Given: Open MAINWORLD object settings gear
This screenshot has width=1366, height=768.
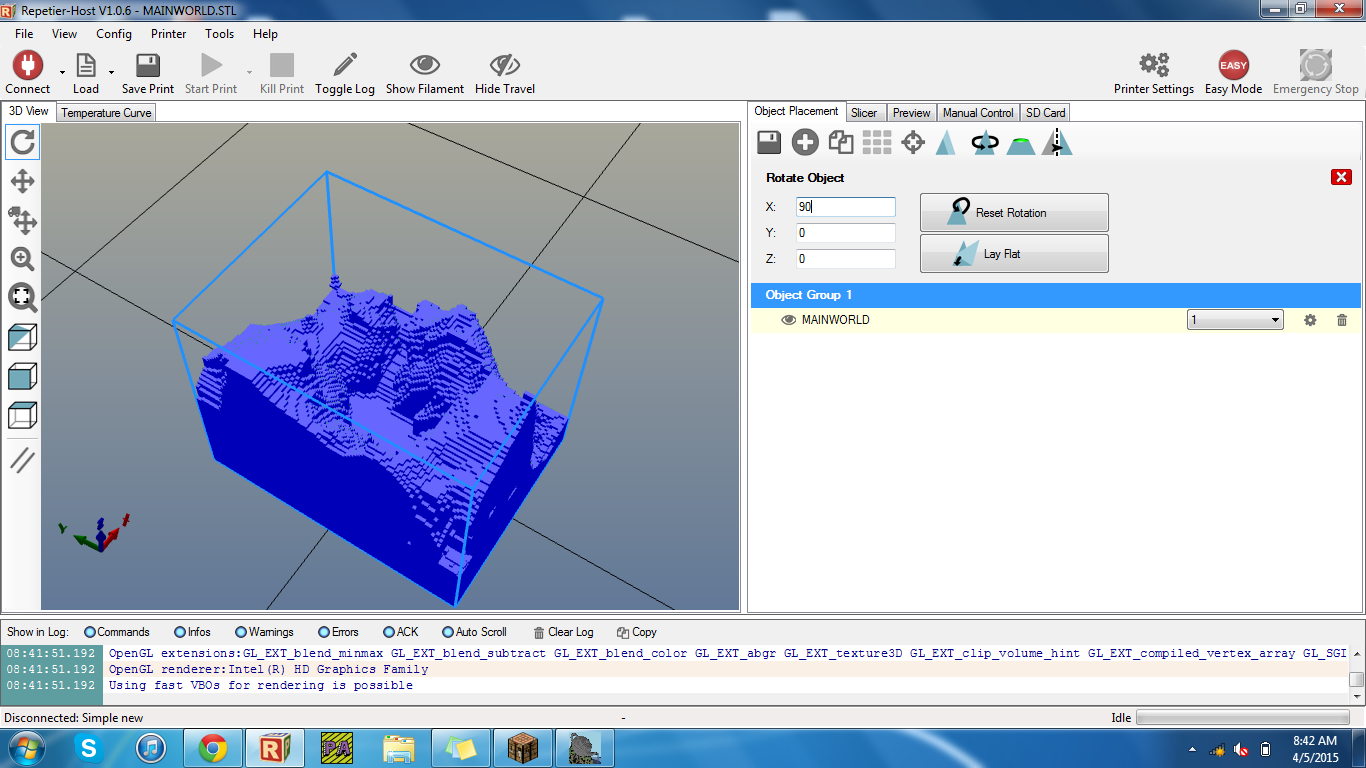Looking at the screenshot, I should (1310, 320).
